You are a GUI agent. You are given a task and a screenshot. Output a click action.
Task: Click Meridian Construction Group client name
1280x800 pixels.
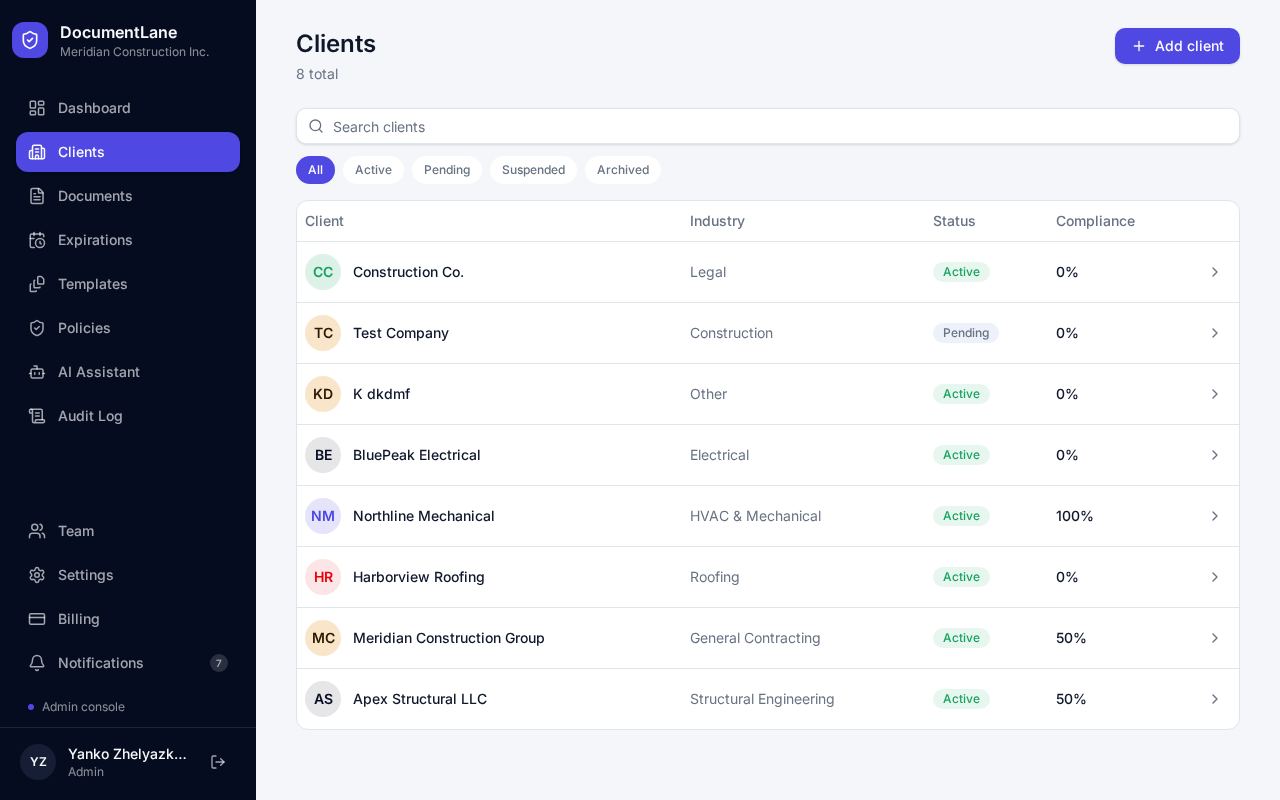(449, 638)
